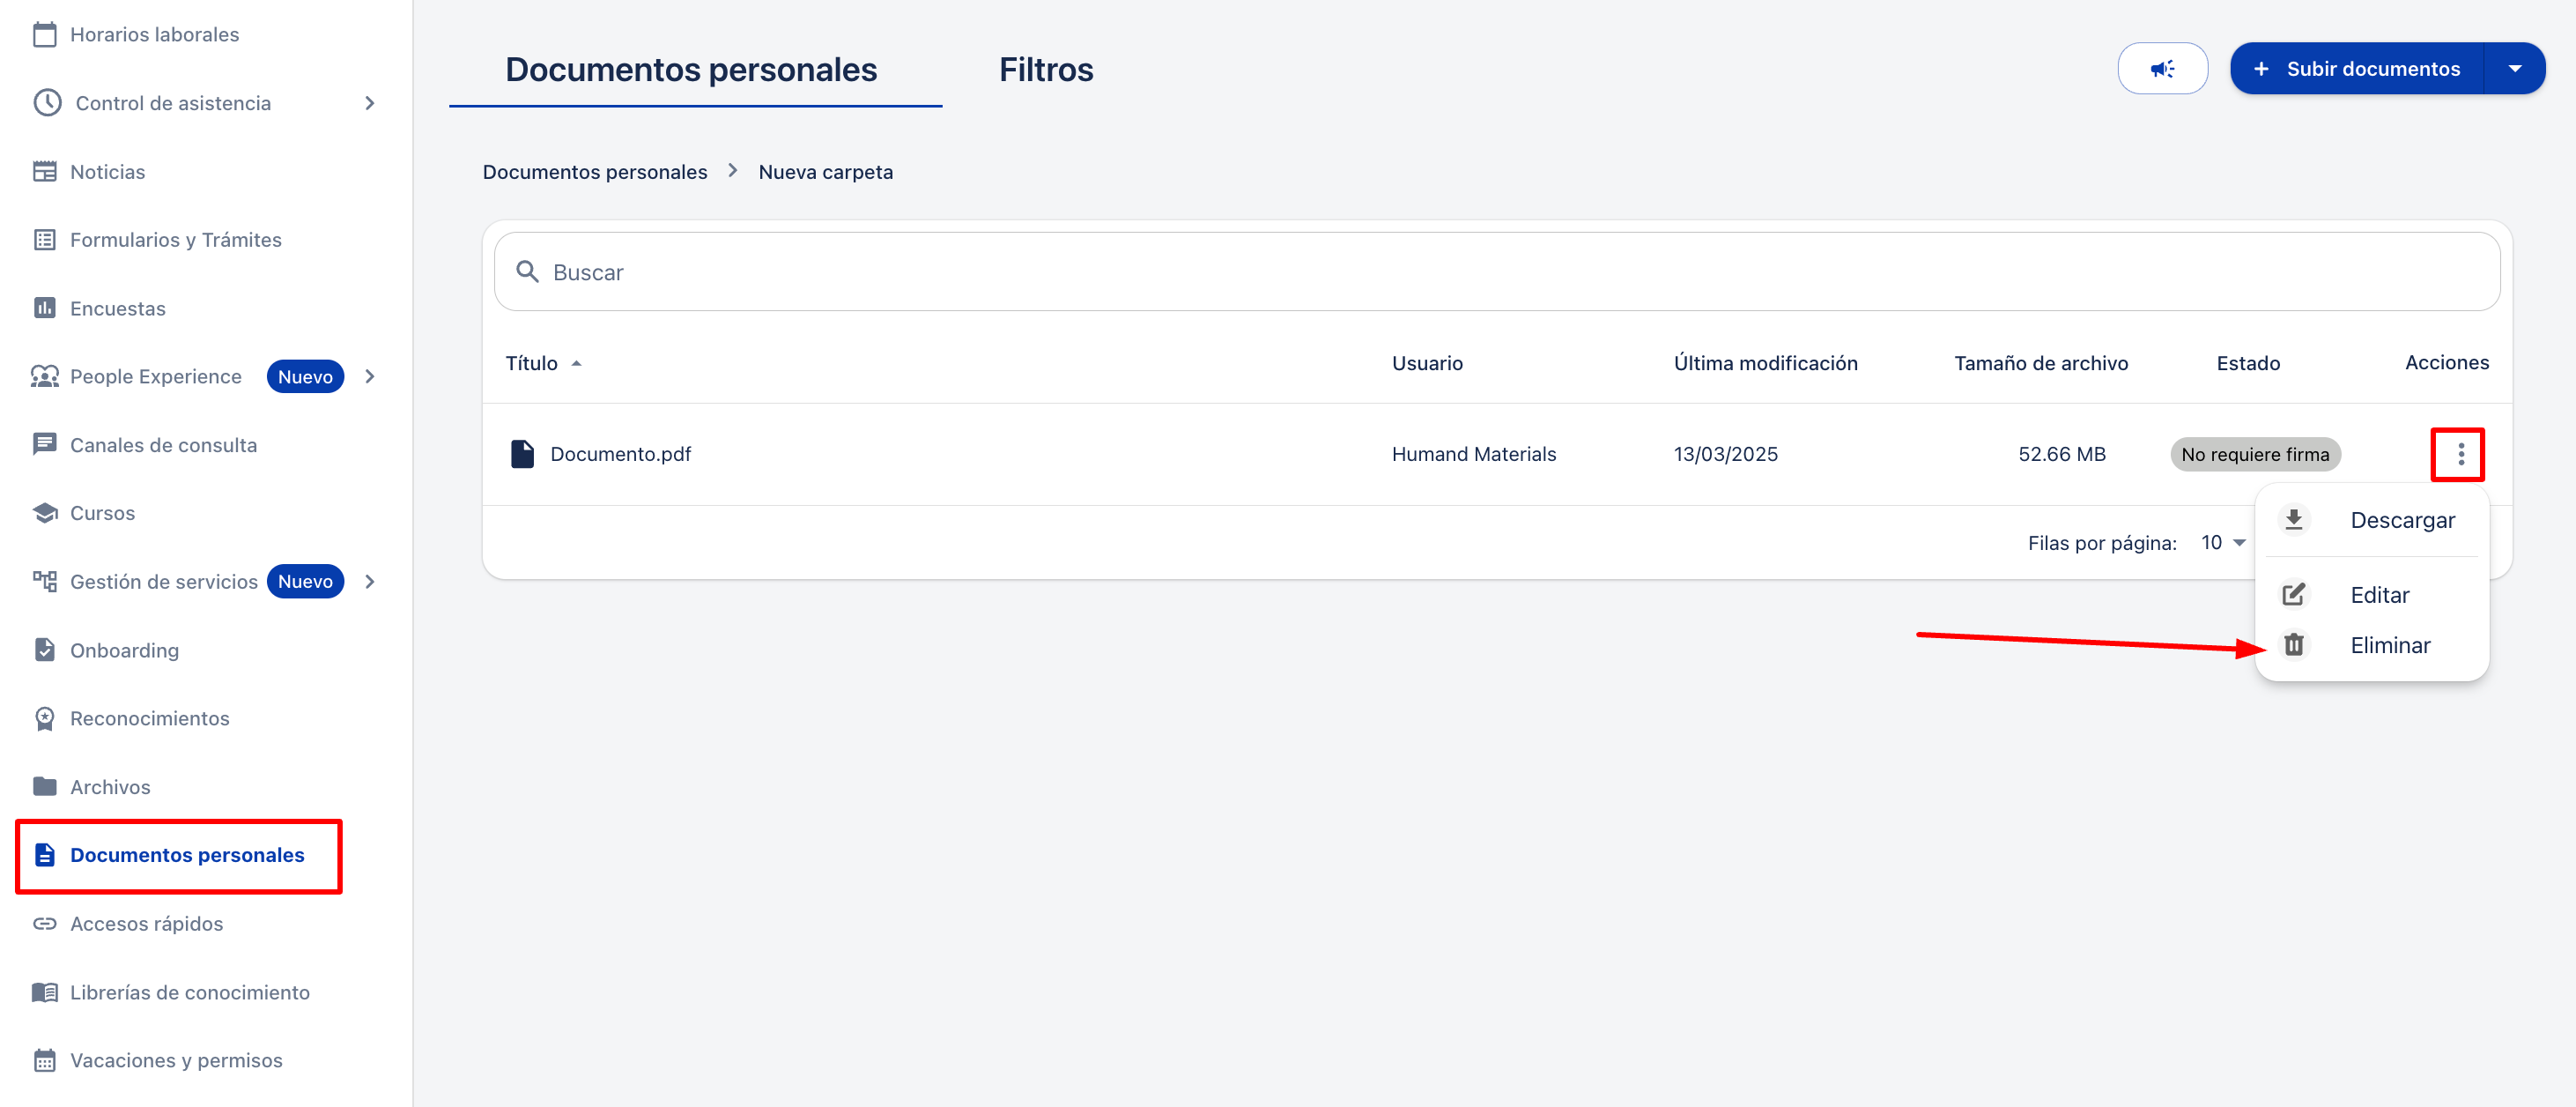Image resolution: width=2576 pixels, height=1107 pixels.
Task: Select Eliminar from the context menu
Action: [2389, 645]
